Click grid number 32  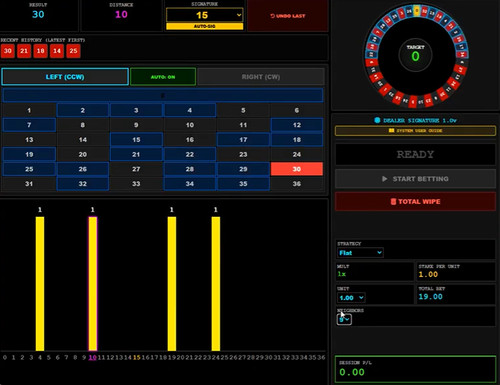[x=83, y=184]
